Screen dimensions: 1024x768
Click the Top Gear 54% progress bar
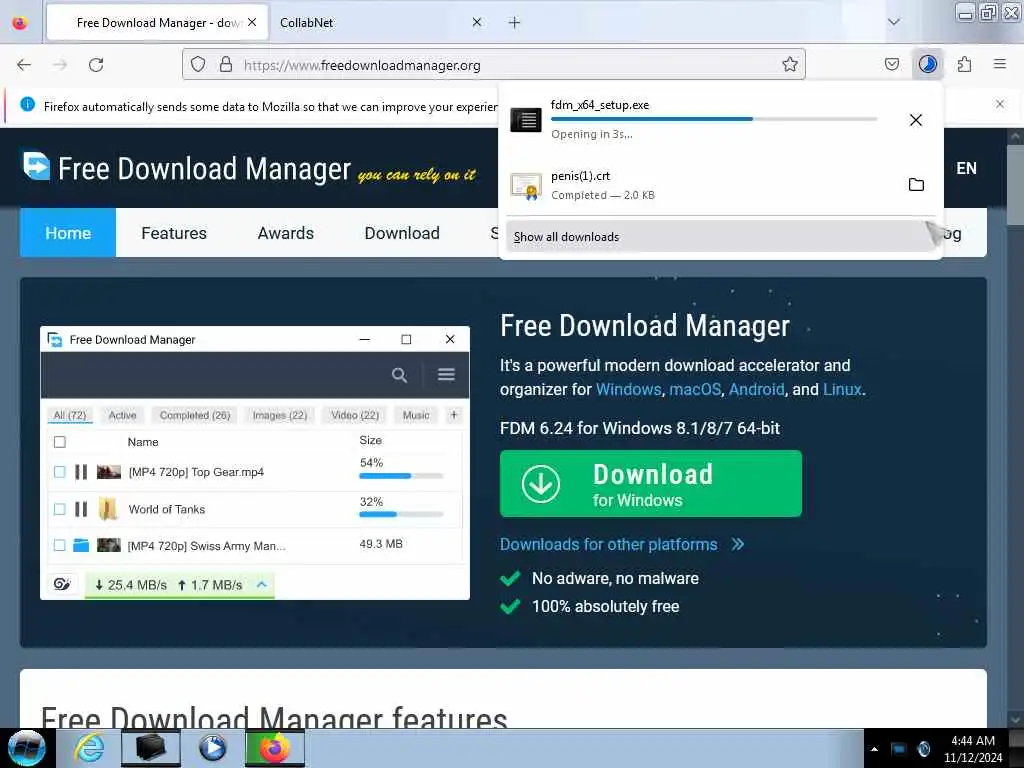pyautogui.click(x=401, y=476)
